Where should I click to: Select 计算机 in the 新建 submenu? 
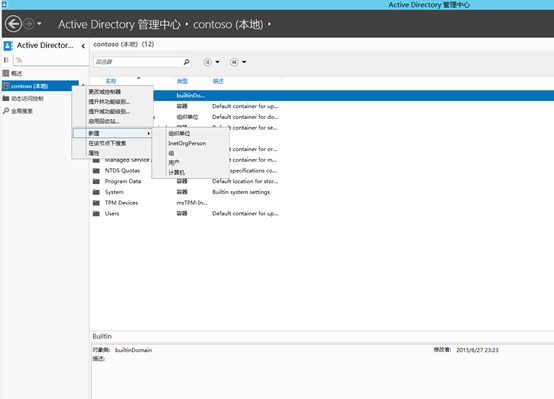[x=176, y=173]
